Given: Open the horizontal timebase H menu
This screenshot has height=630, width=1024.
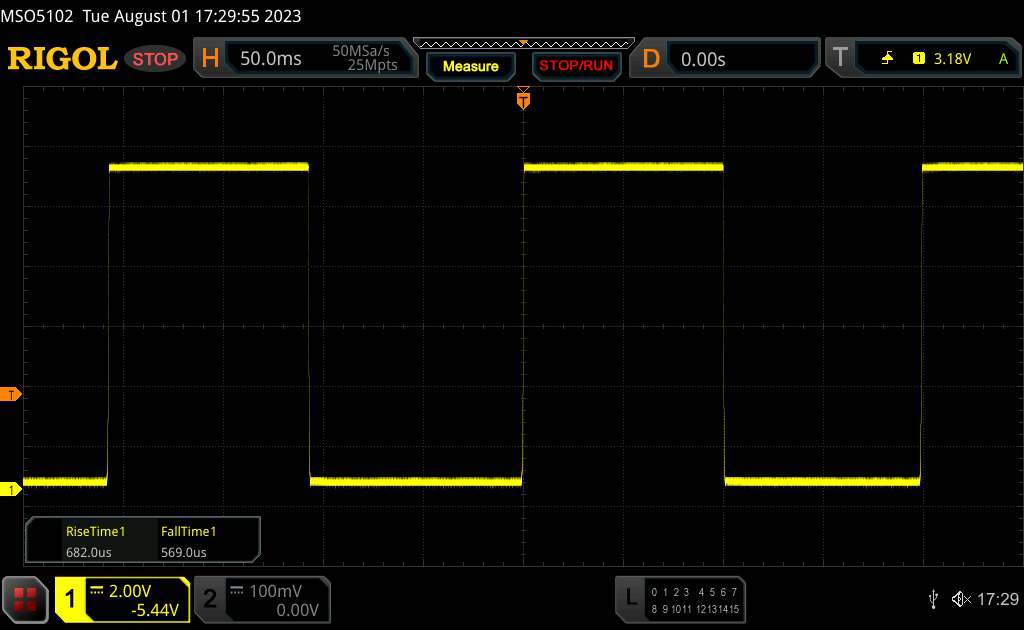Looking at the screenshot, I should pos(210,58).
